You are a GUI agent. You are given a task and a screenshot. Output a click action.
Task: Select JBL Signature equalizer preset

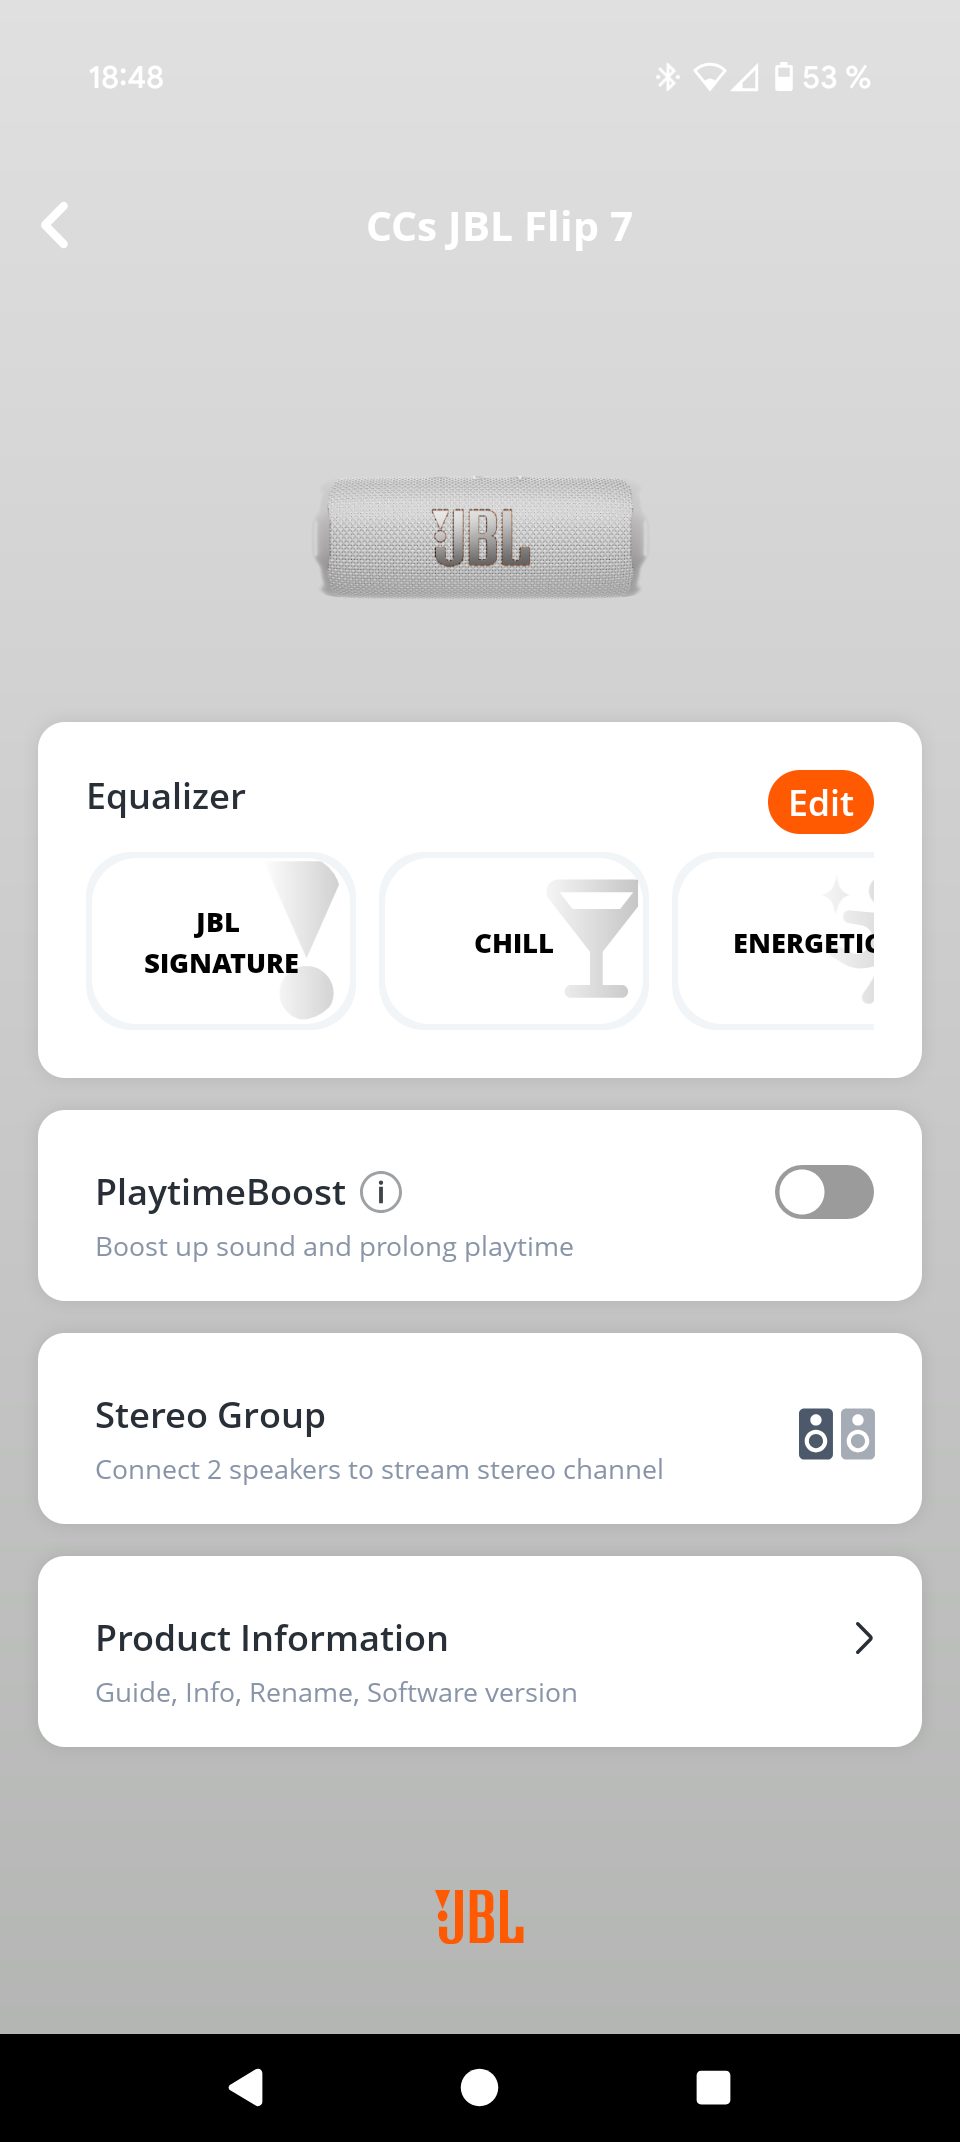pos(221,942)
